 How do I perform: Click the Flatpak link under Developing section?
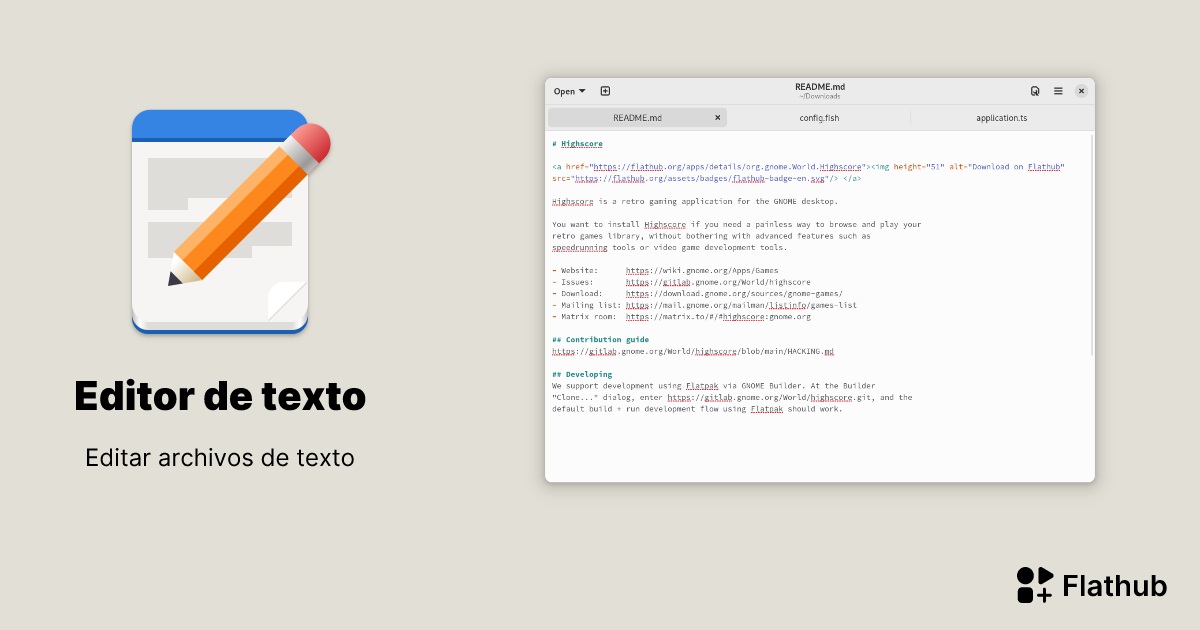(x=702, y=385)
